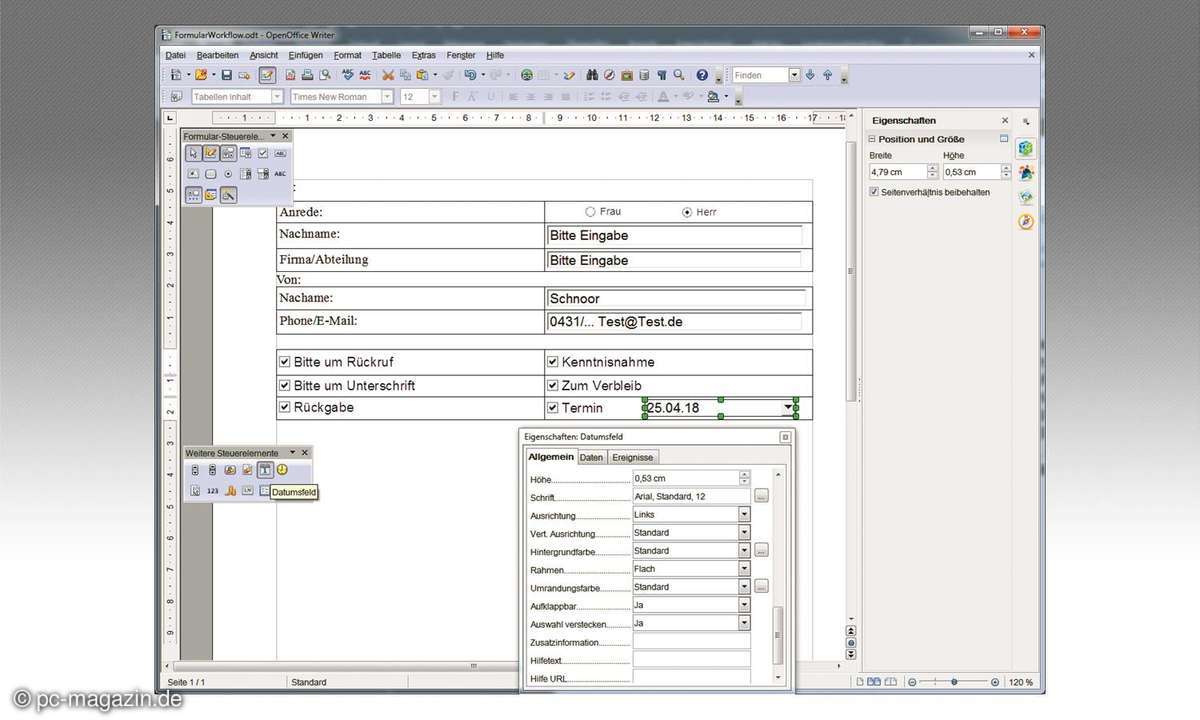
Task: Uncheck the Termin checkbox
Action: 552,407
